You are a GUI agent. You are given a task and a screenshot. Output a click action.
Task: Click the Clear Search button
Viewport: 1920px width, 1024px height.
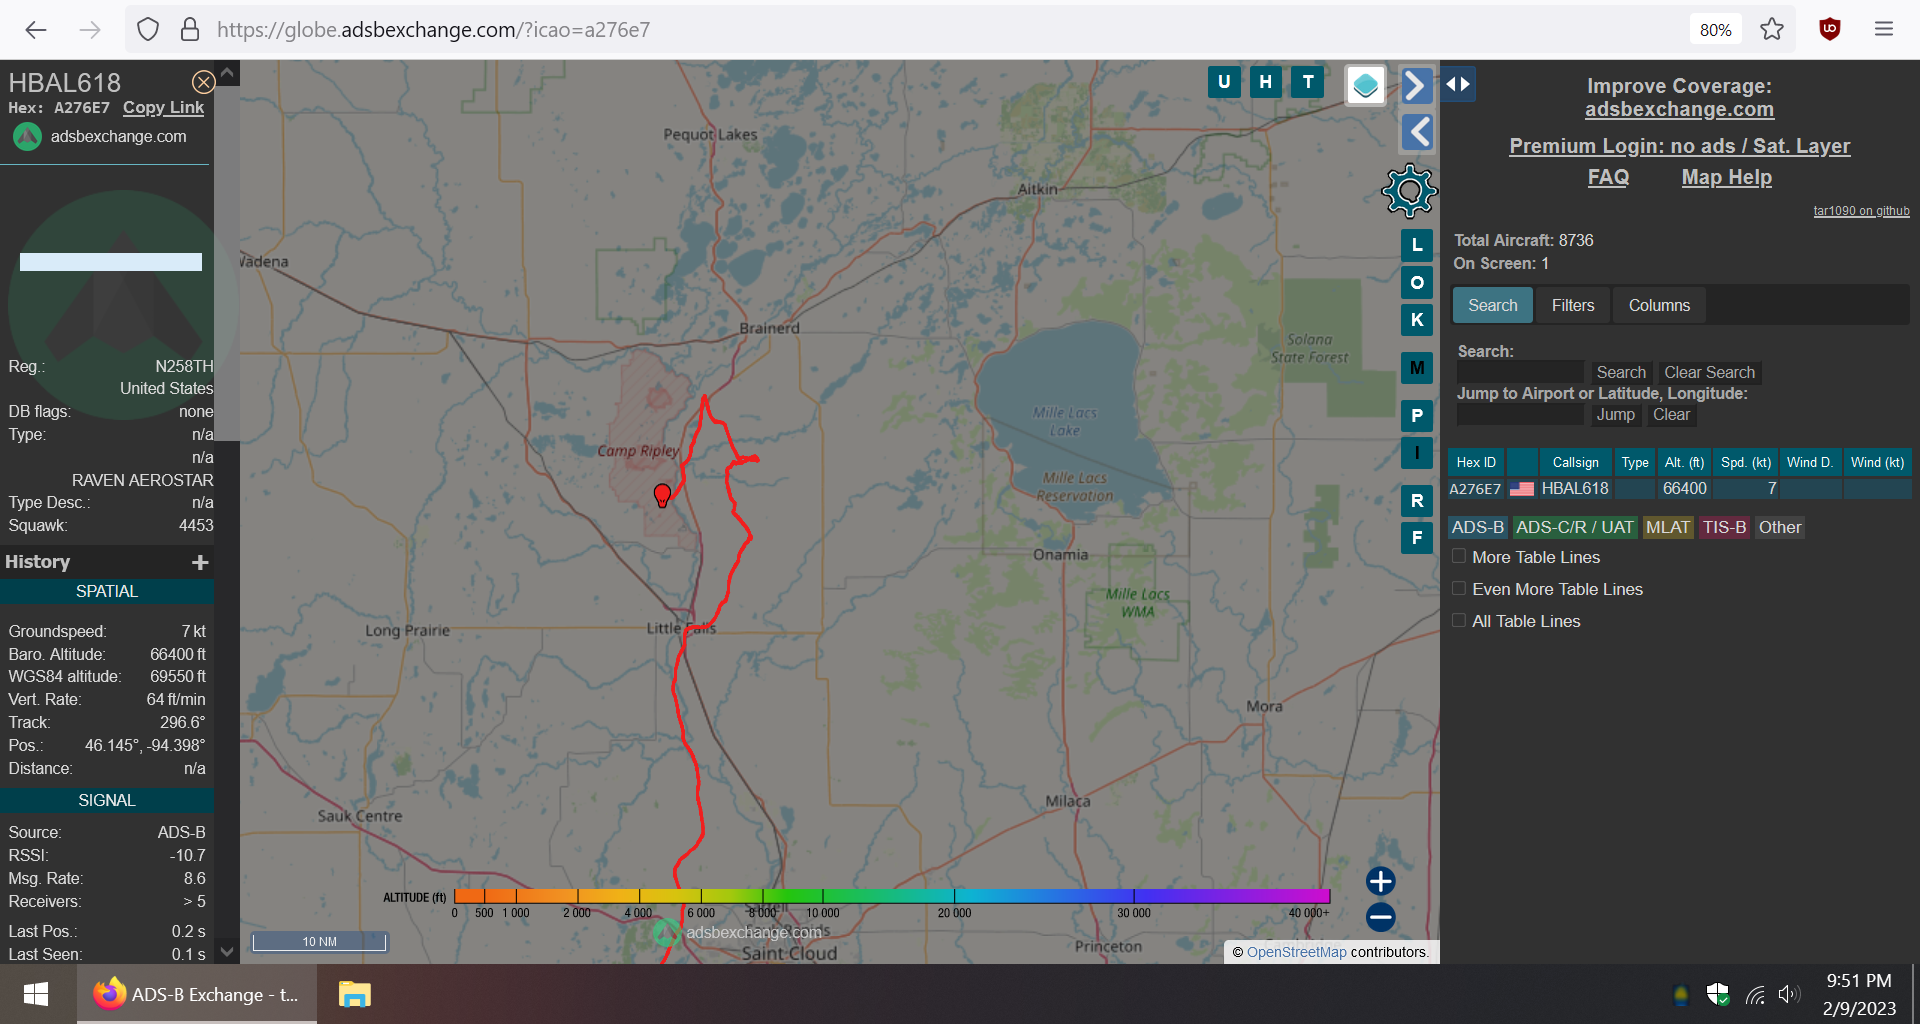click(1709, 373)
